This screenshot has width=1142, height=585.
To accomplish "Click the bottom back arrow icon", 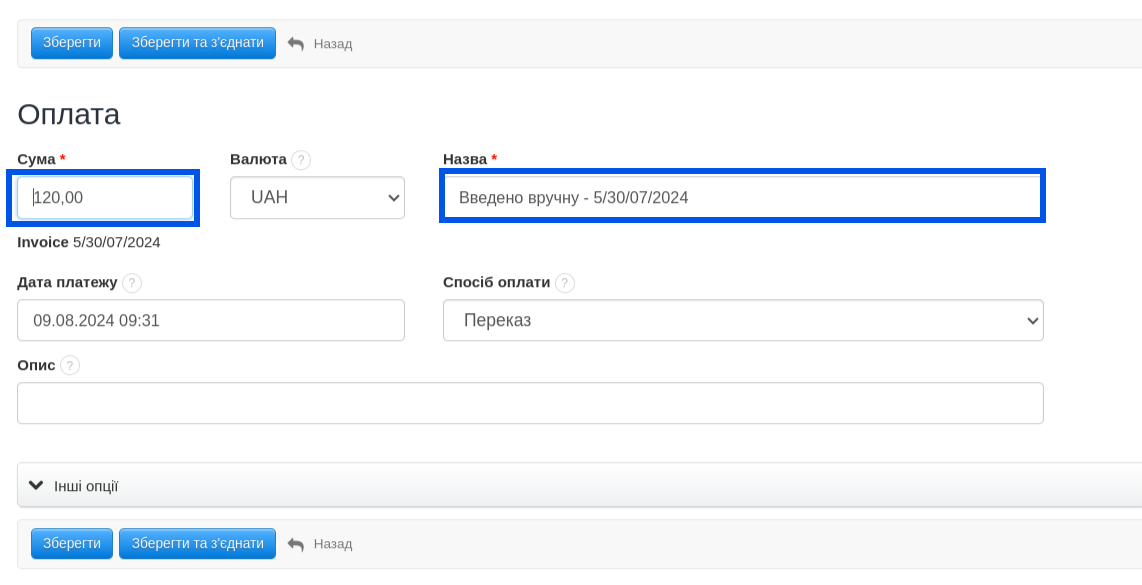I will click(295, 544).
